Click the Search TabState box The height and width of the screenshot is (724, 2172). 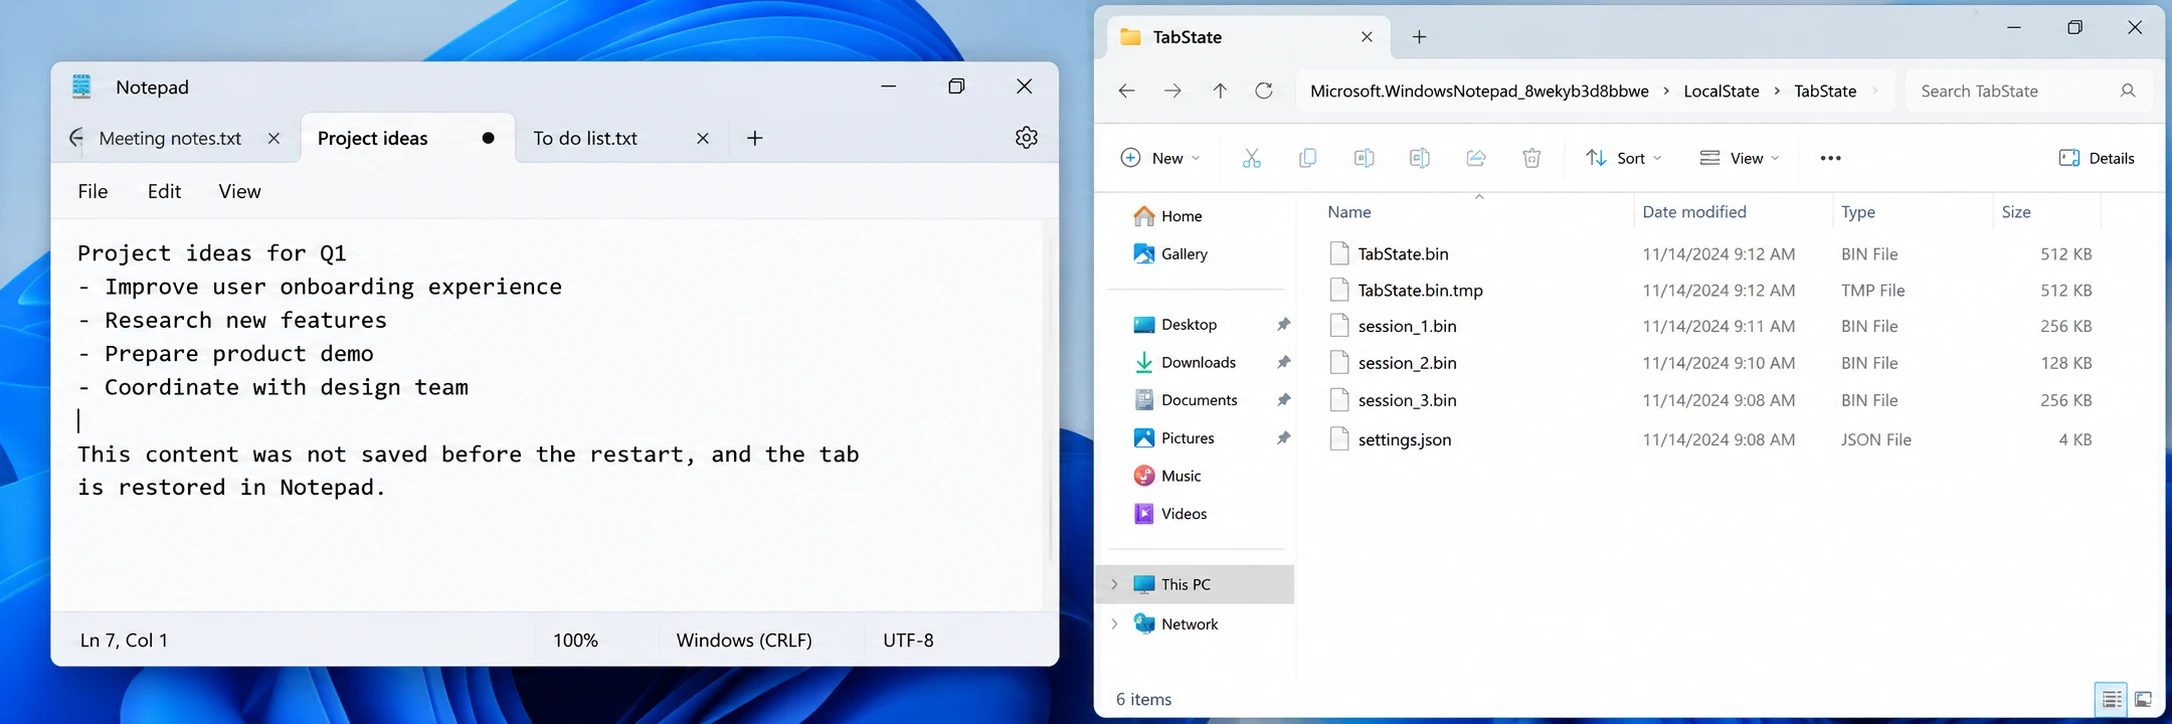click(x=2027, y=91)
